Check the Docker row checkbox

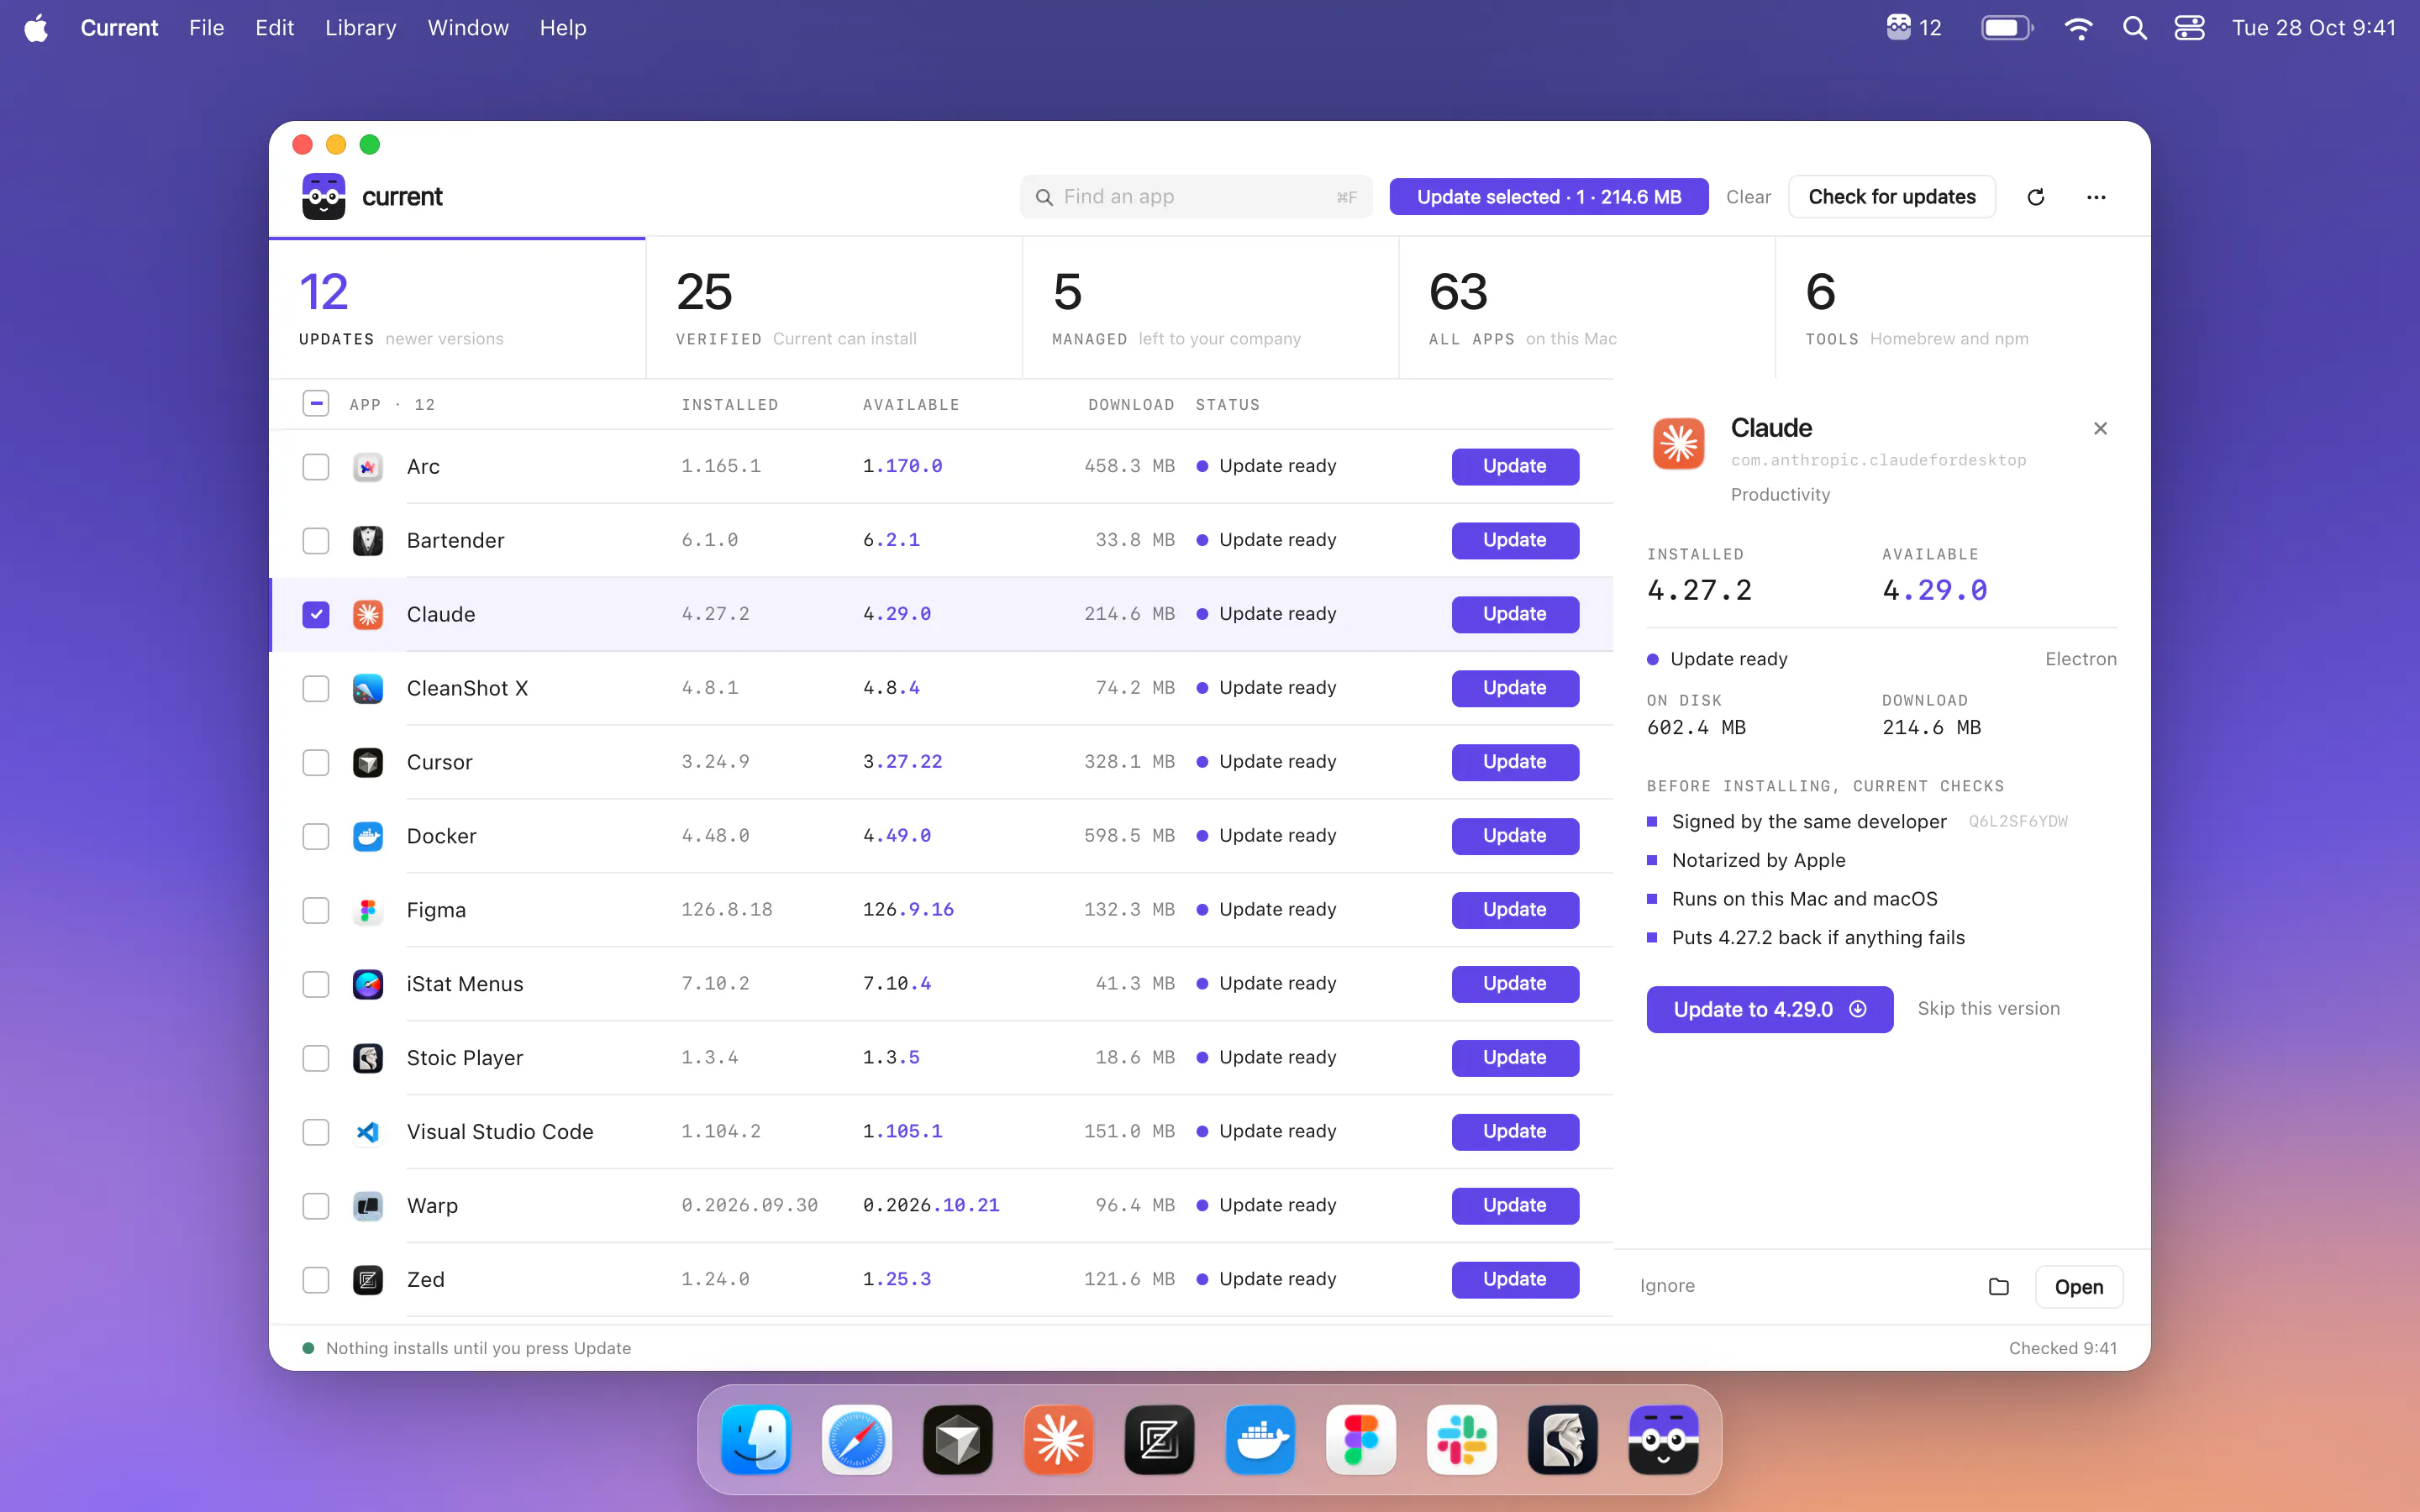click(x=316, y=837)
